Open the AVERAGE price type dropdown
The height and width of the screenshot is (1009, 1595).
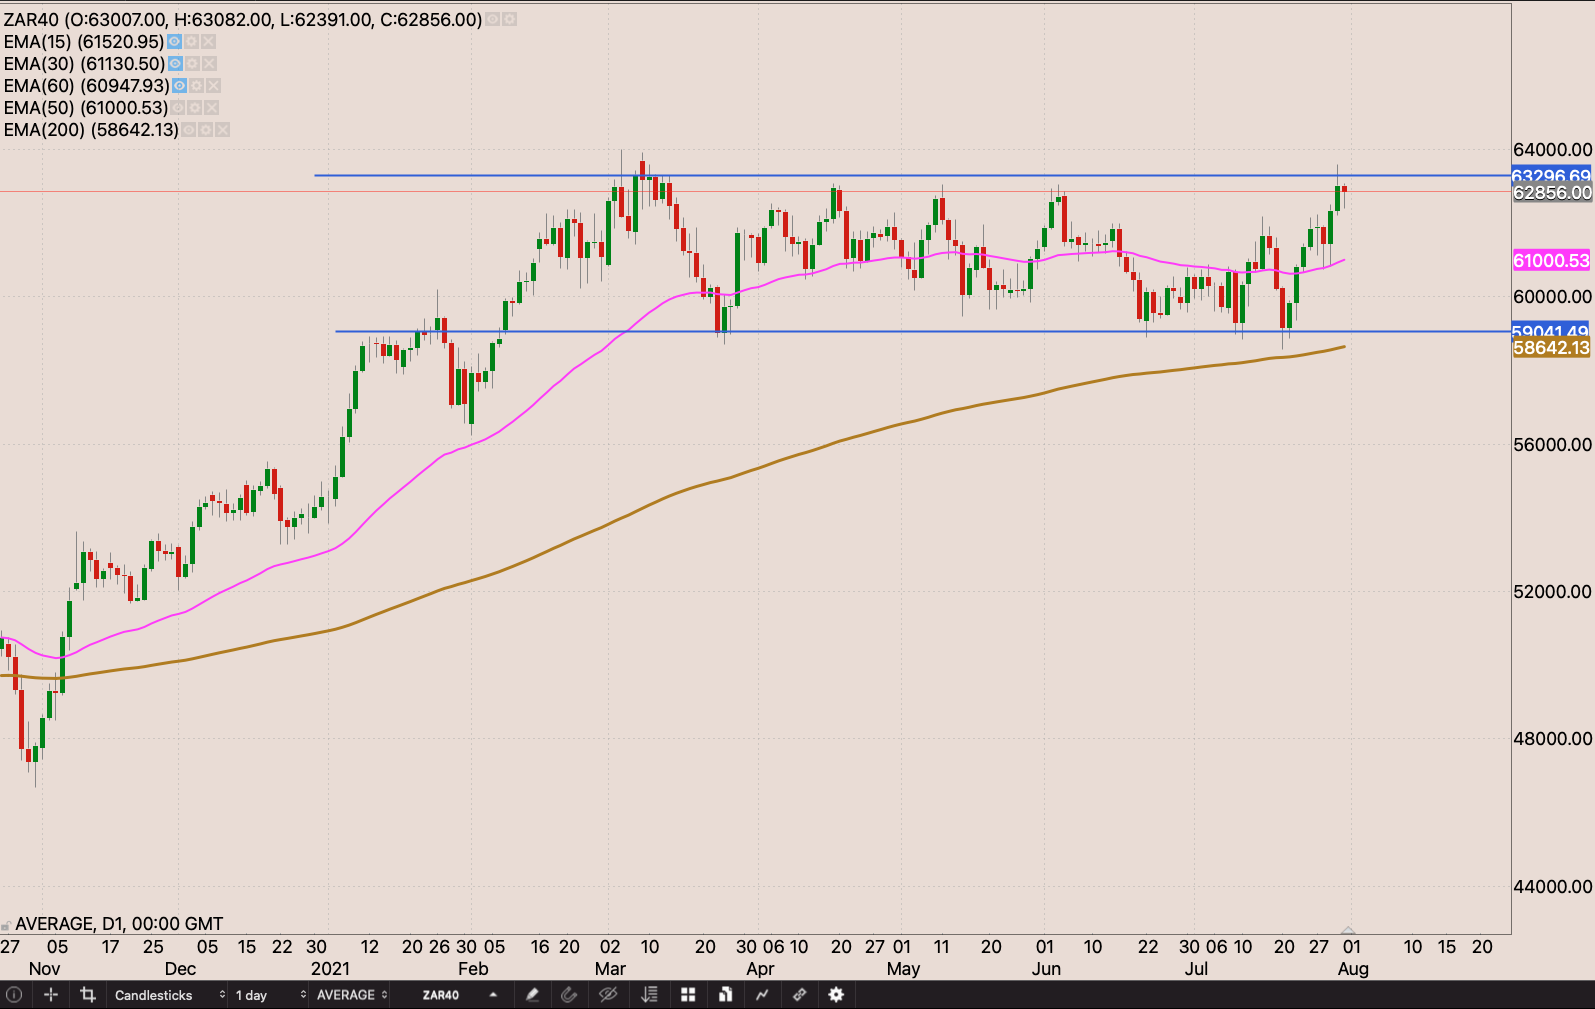352,994
